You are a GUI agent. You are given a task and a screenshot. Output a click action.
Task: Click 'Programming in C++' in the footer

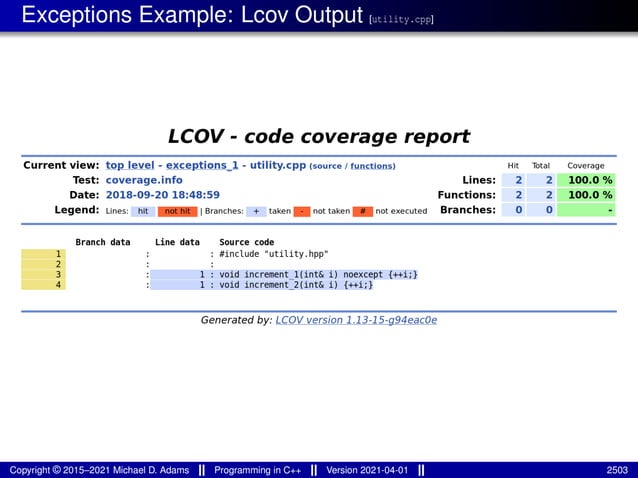coord(258,470)
